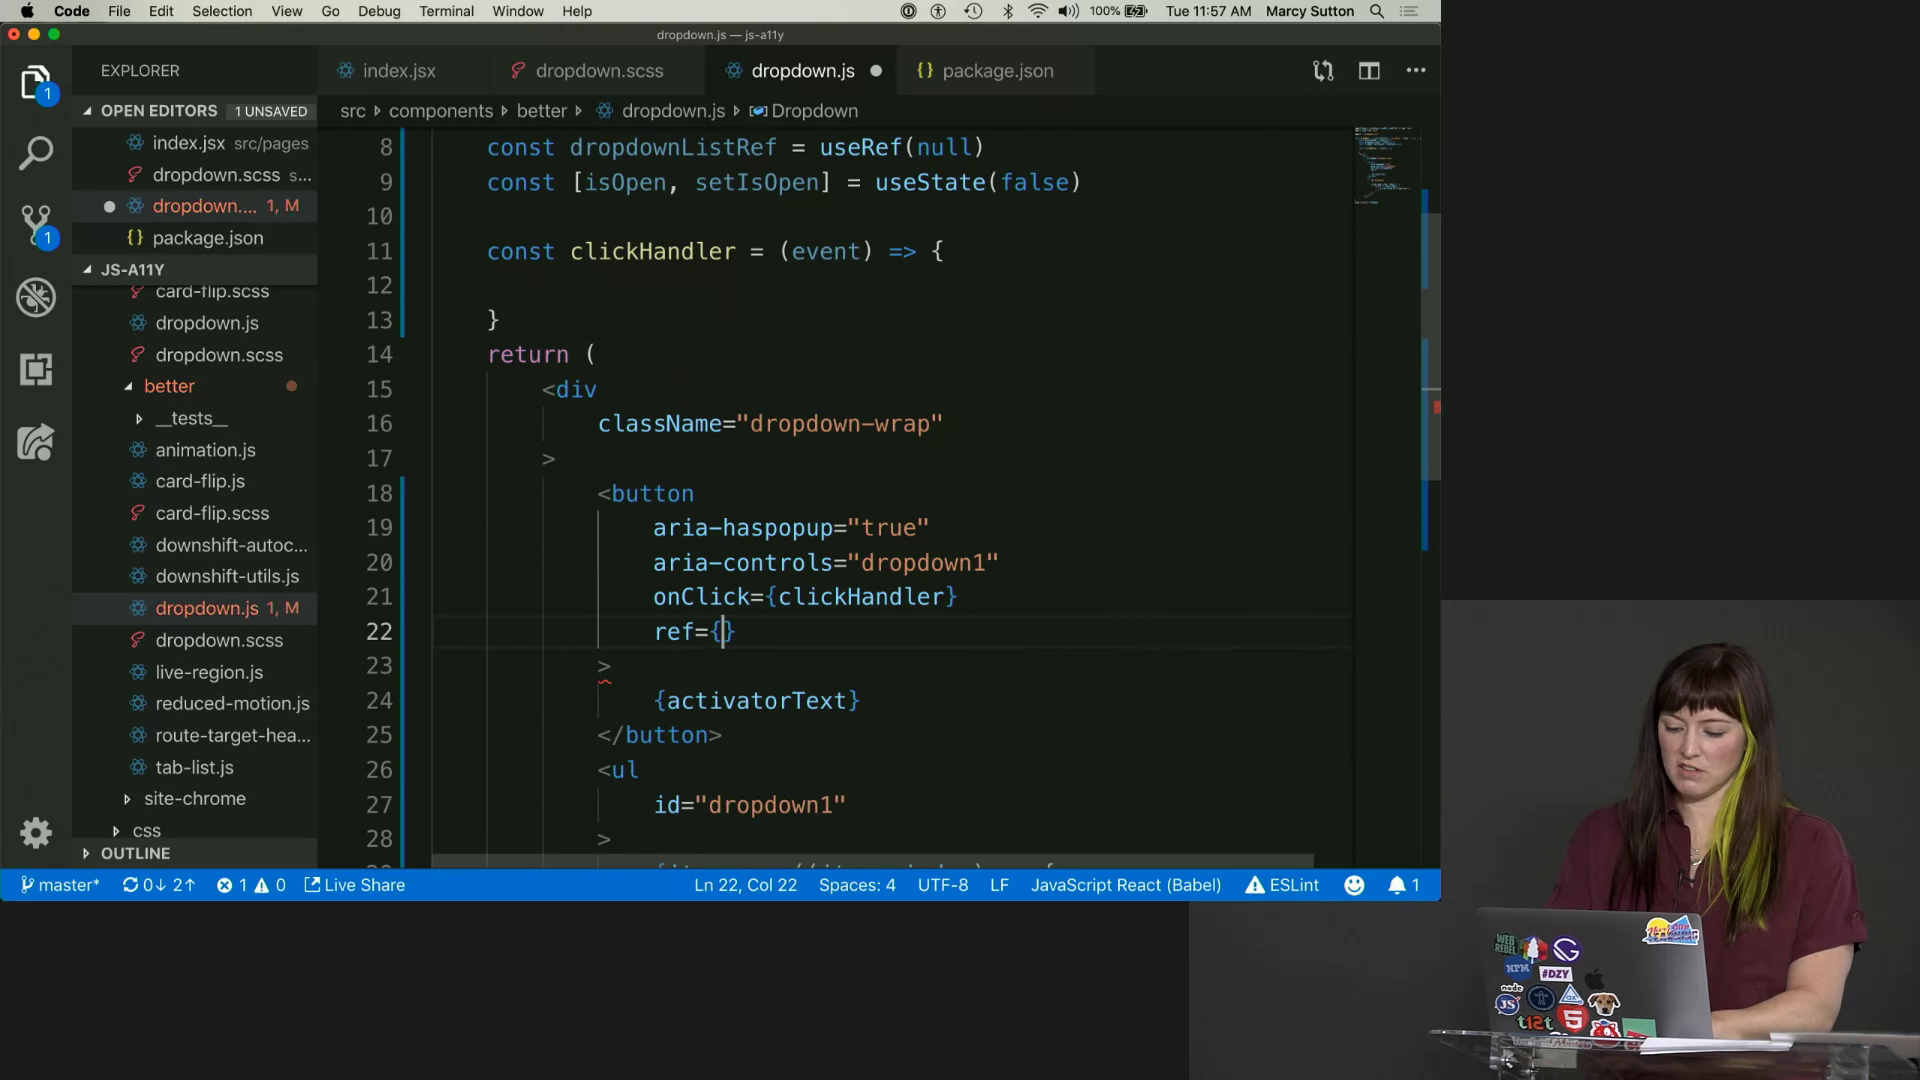Close unsaved dropdown.js tab via dot
This screenshot has width=1920, height=1080.
(876, 71)
